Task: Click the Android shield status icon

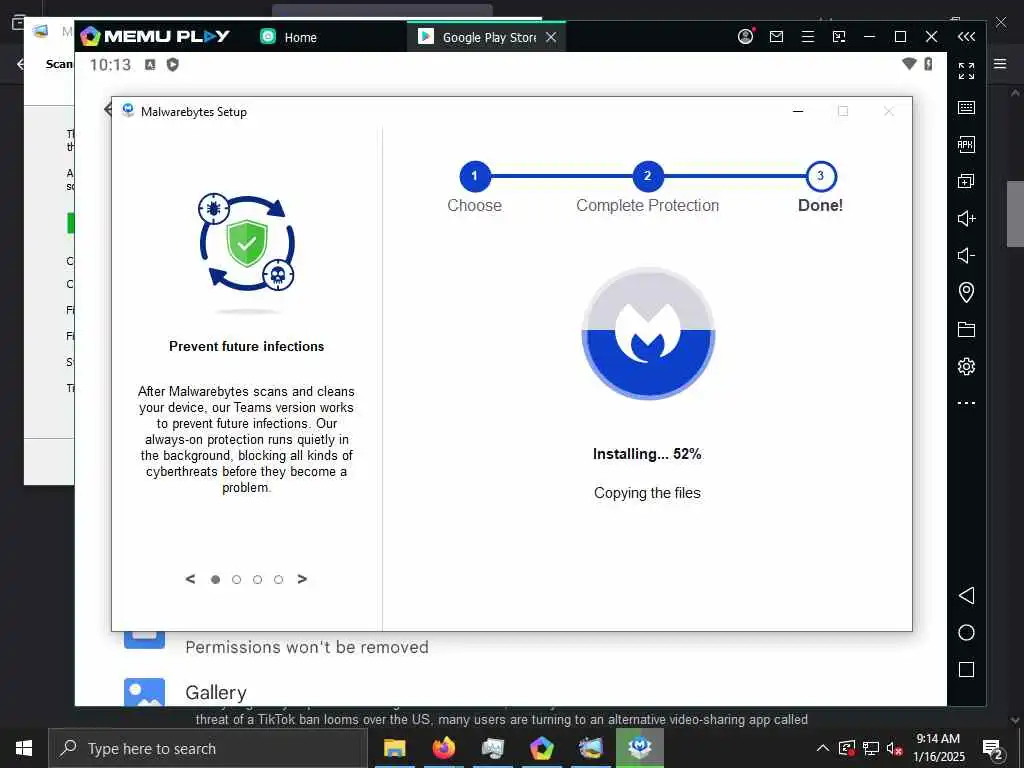Action: [x=172, y=64]
